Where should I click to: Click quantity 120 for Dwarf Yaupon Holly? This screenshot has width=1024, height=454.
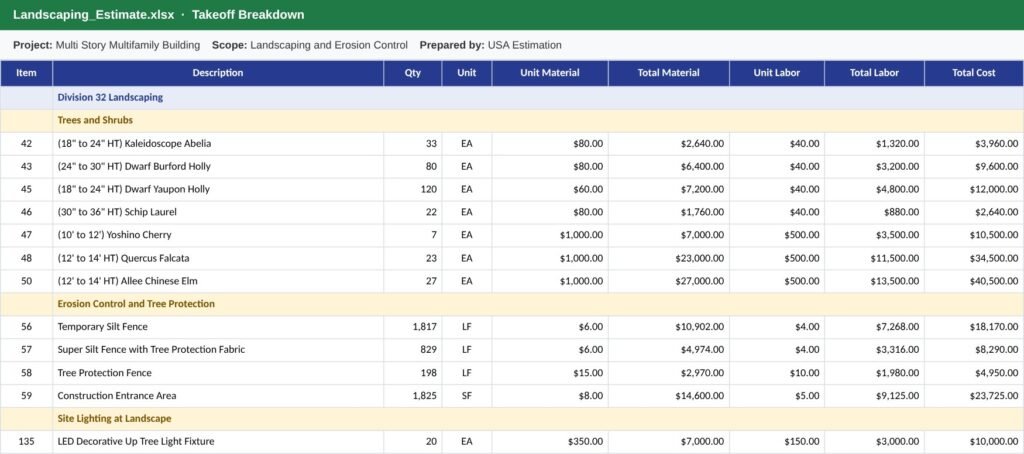[413, 189]
